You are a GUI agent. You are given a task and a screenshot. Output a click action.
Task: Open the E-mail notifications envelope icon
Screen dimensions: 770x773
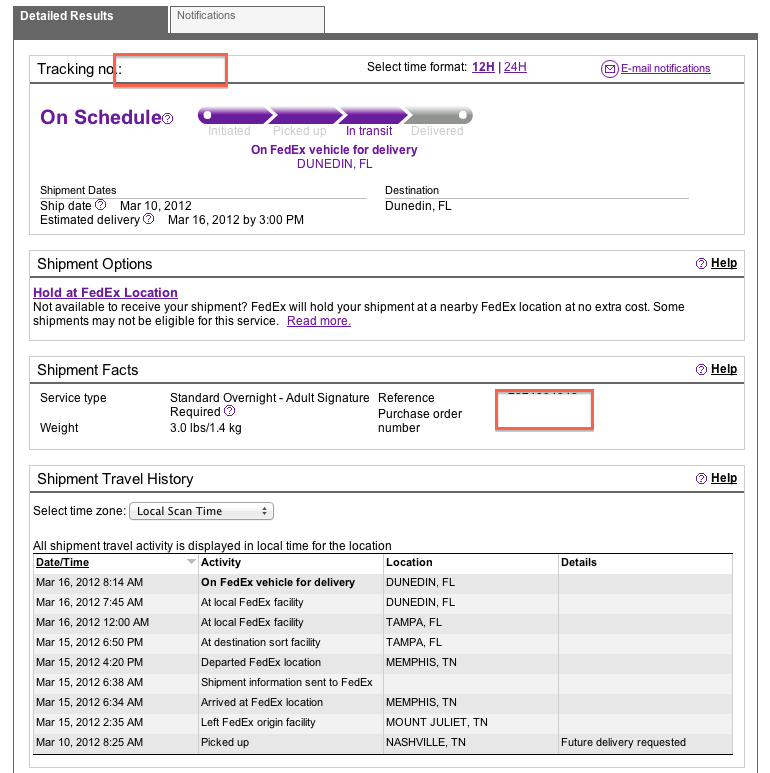pyautogui.click(x=609, y=69)
